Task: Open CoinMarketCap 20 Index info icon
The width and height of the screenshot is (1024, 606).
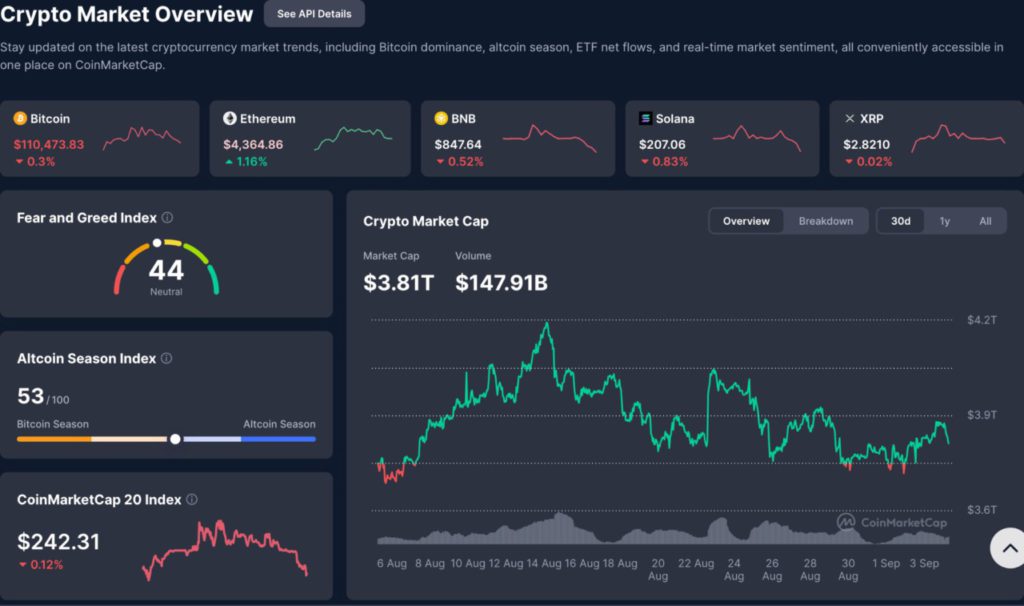Action: tap(192, 500)
